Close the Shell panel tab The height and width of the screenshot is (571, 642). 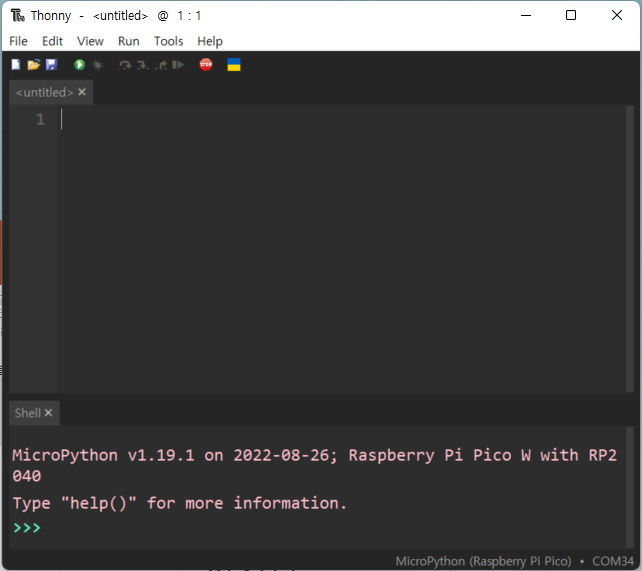click(48, 413)
